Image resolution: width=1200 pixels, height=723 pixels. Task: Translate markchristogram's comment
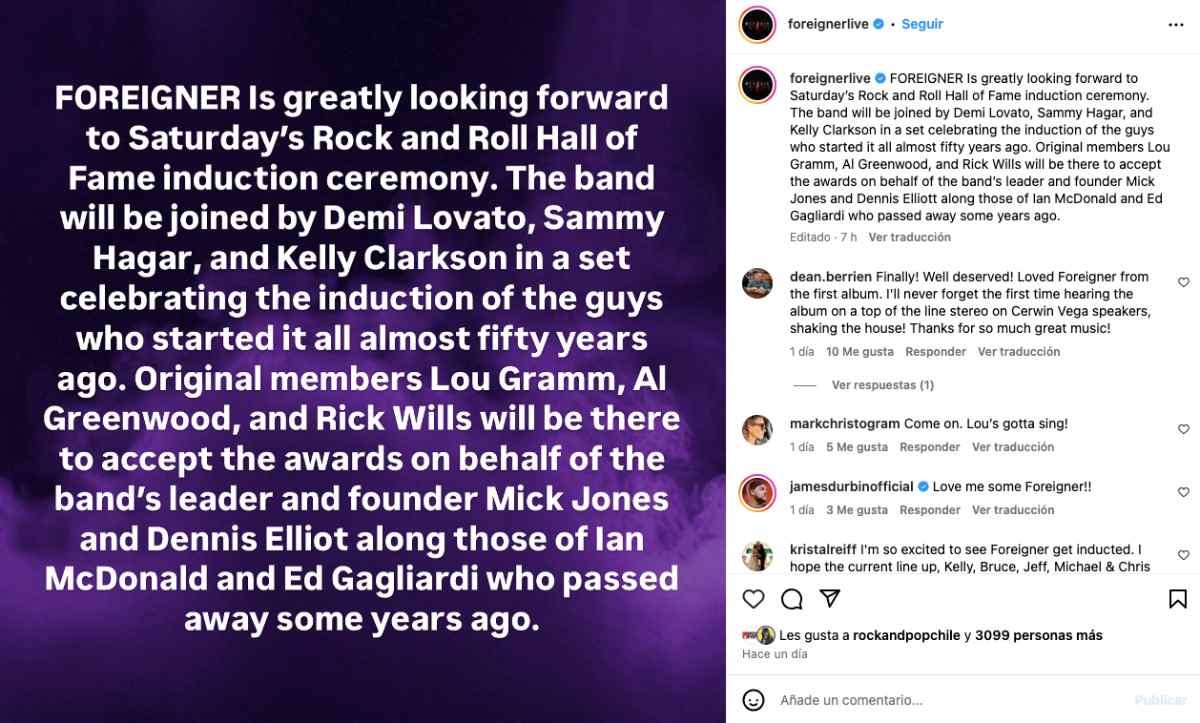point(1013,447)
